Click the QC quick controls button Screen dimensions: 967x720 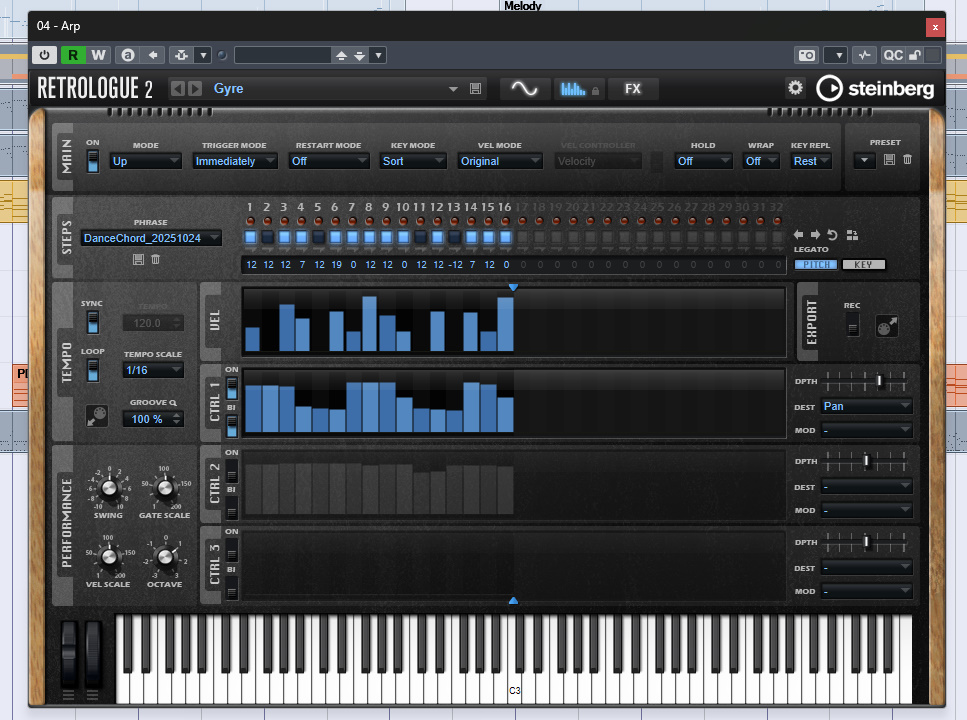tap(893, 55)
